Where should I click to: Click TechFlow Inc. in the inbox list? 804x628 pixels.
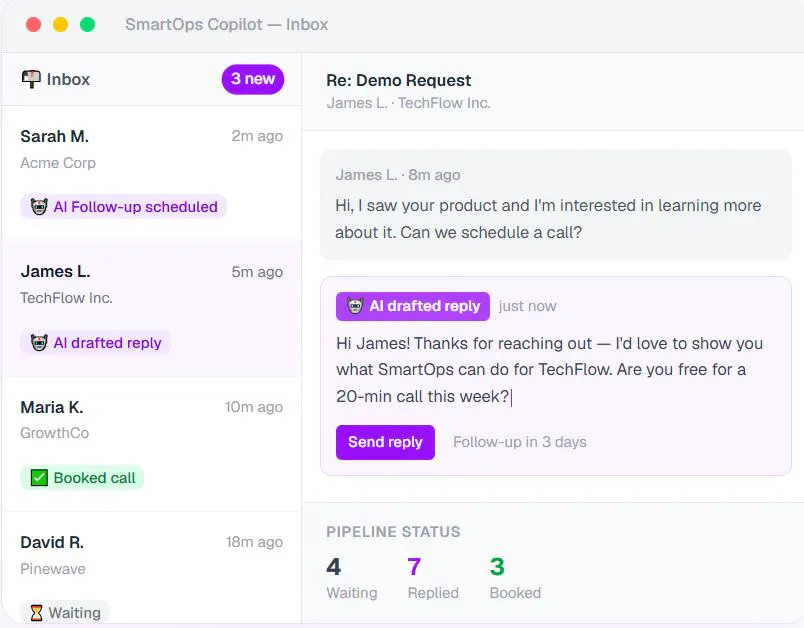66,298
